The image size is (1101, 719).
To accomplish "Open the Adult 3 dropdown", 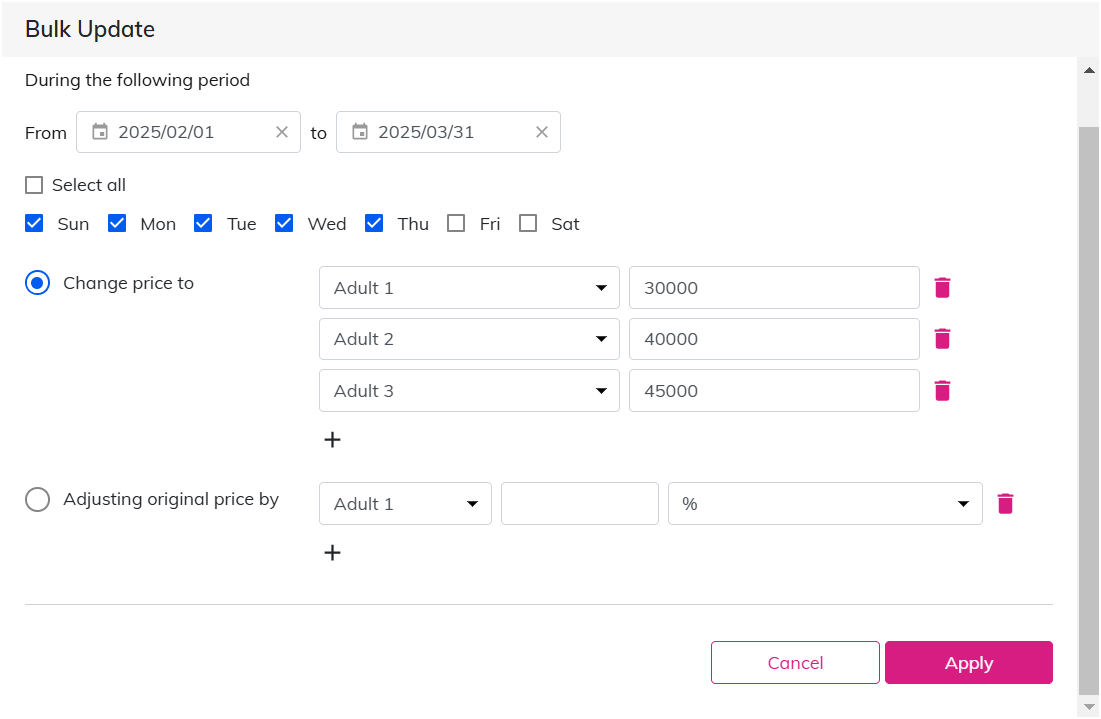I will pos(469,390).
